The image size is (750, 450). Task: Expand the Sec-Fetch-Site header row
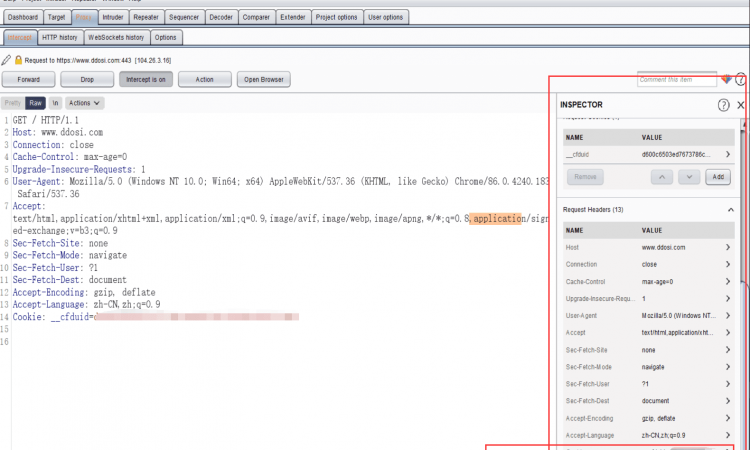point(728,350)
